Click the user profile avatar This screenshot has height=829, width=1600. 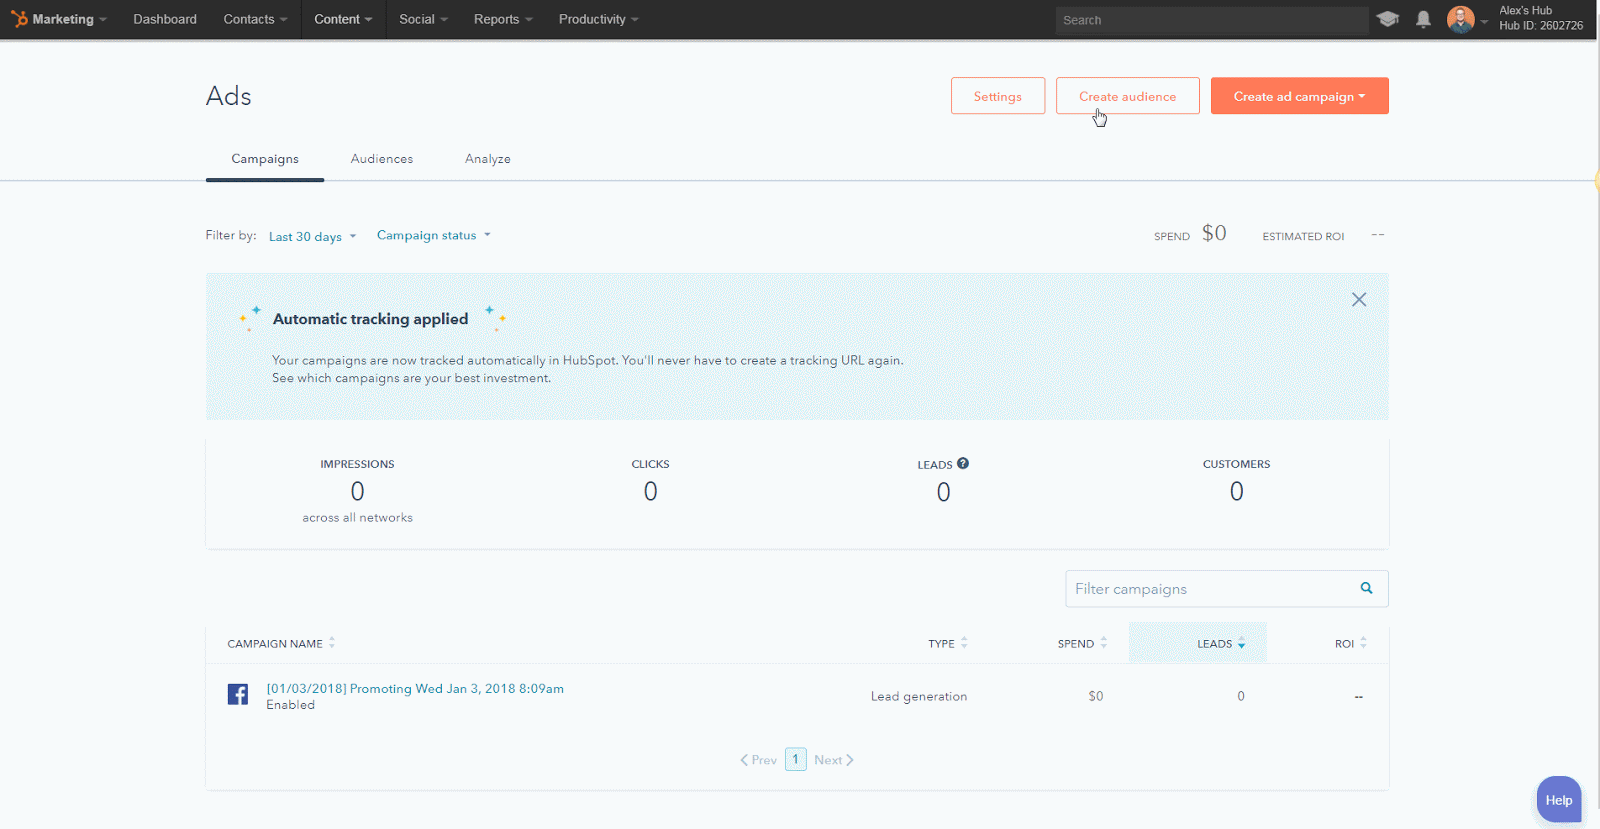pos(1460,19)
